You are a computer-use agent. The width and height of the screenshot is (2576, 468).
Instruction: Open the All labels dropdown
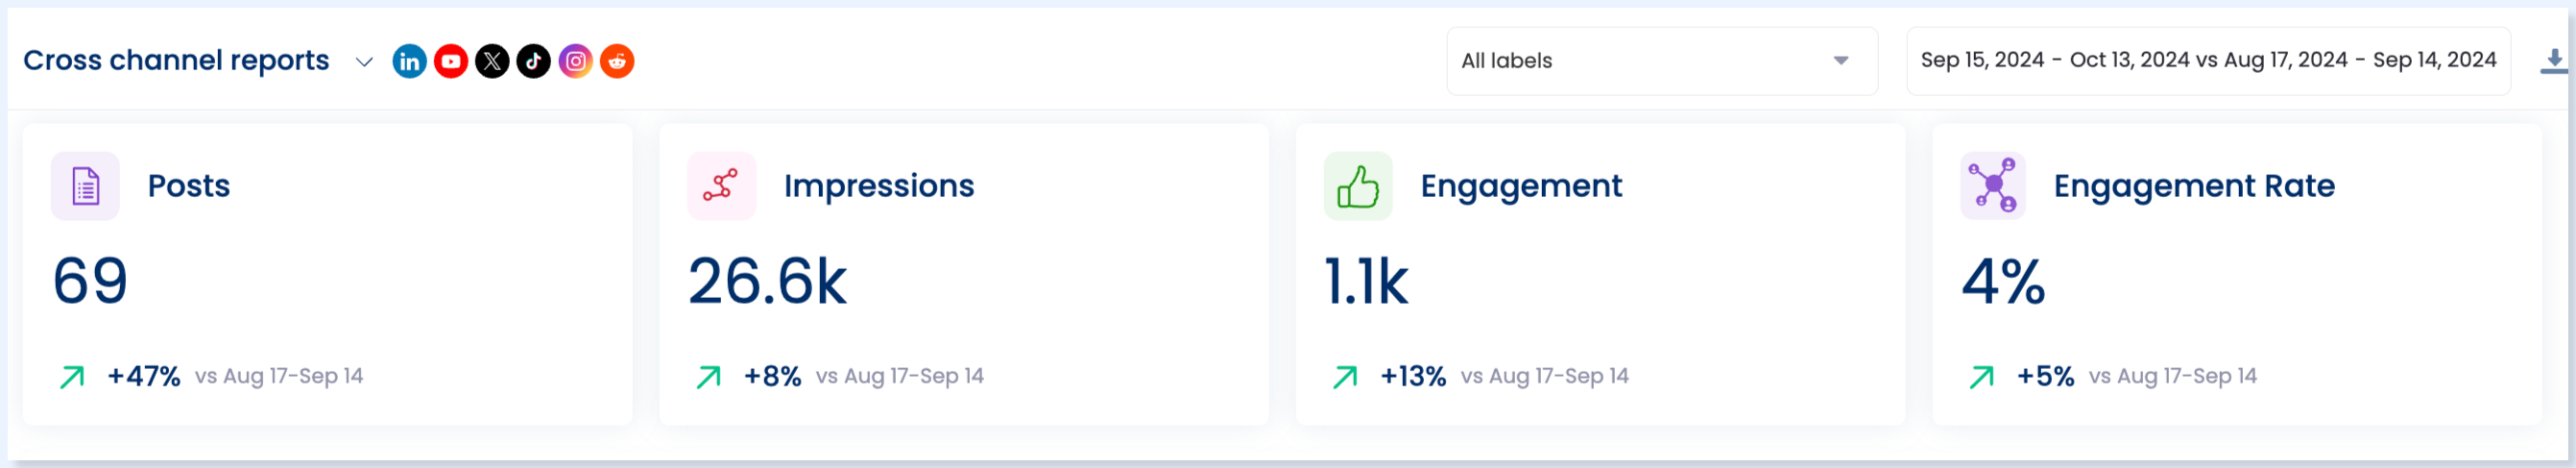[1662, 61]
